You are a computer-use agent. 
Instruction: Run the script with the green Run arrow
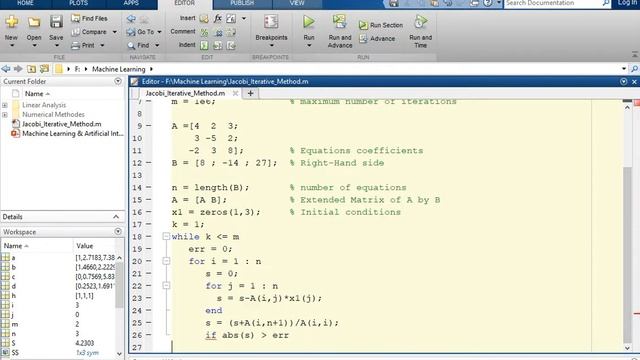point(309,22)
